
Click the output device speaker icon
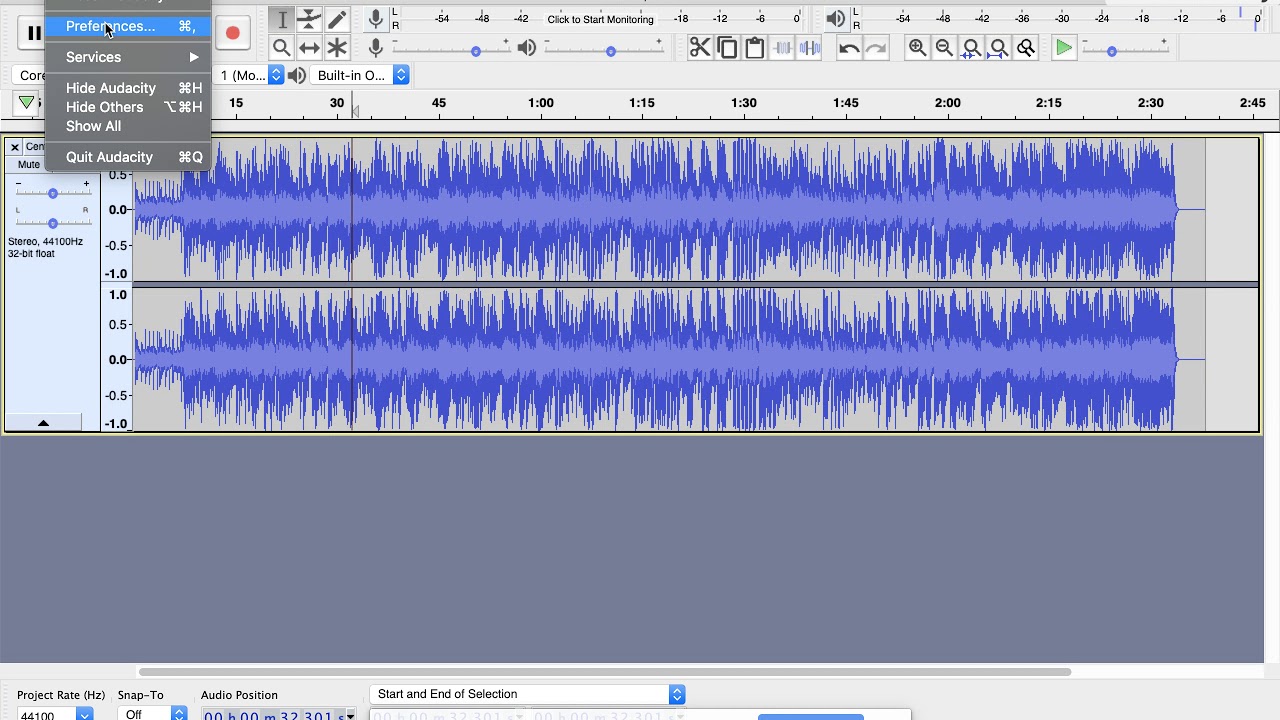pyautogui.click(x=297, y=75)
